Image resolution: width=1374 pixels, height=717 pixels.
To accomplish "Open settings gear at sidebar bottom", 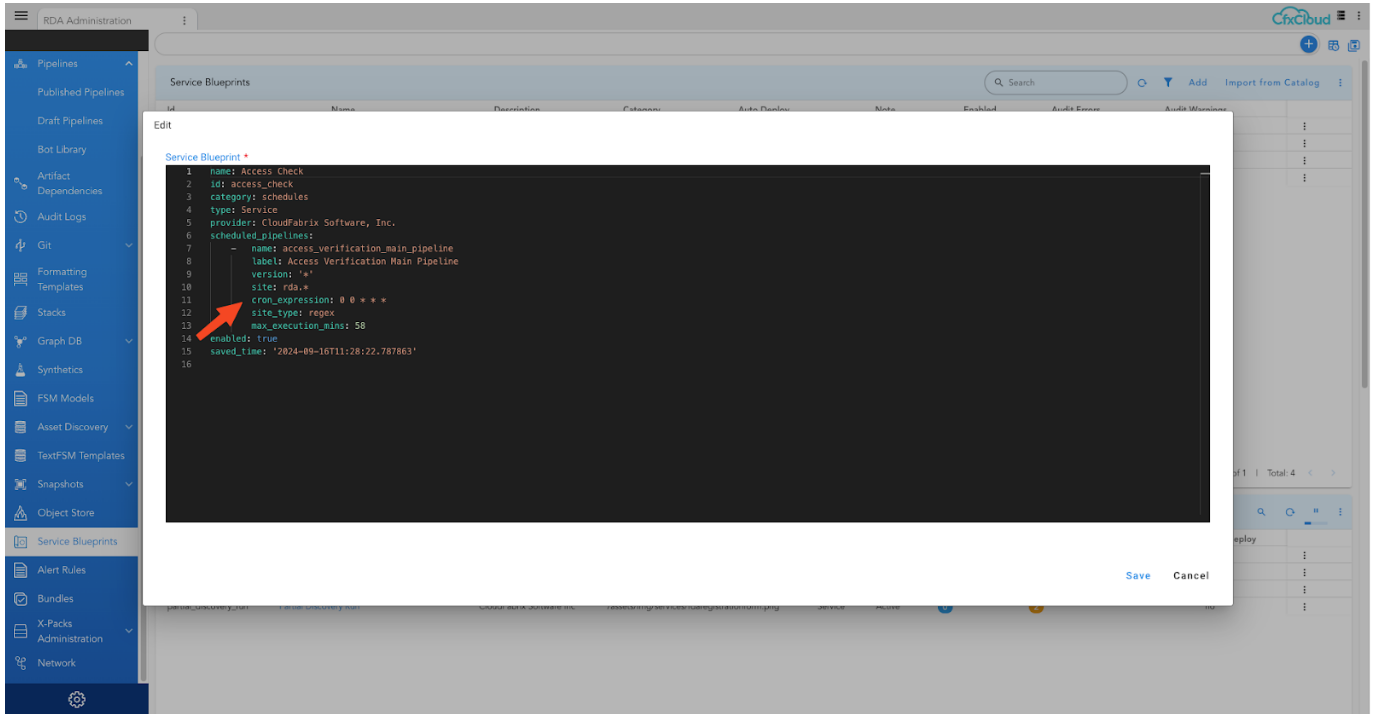I will coord(76,700).
